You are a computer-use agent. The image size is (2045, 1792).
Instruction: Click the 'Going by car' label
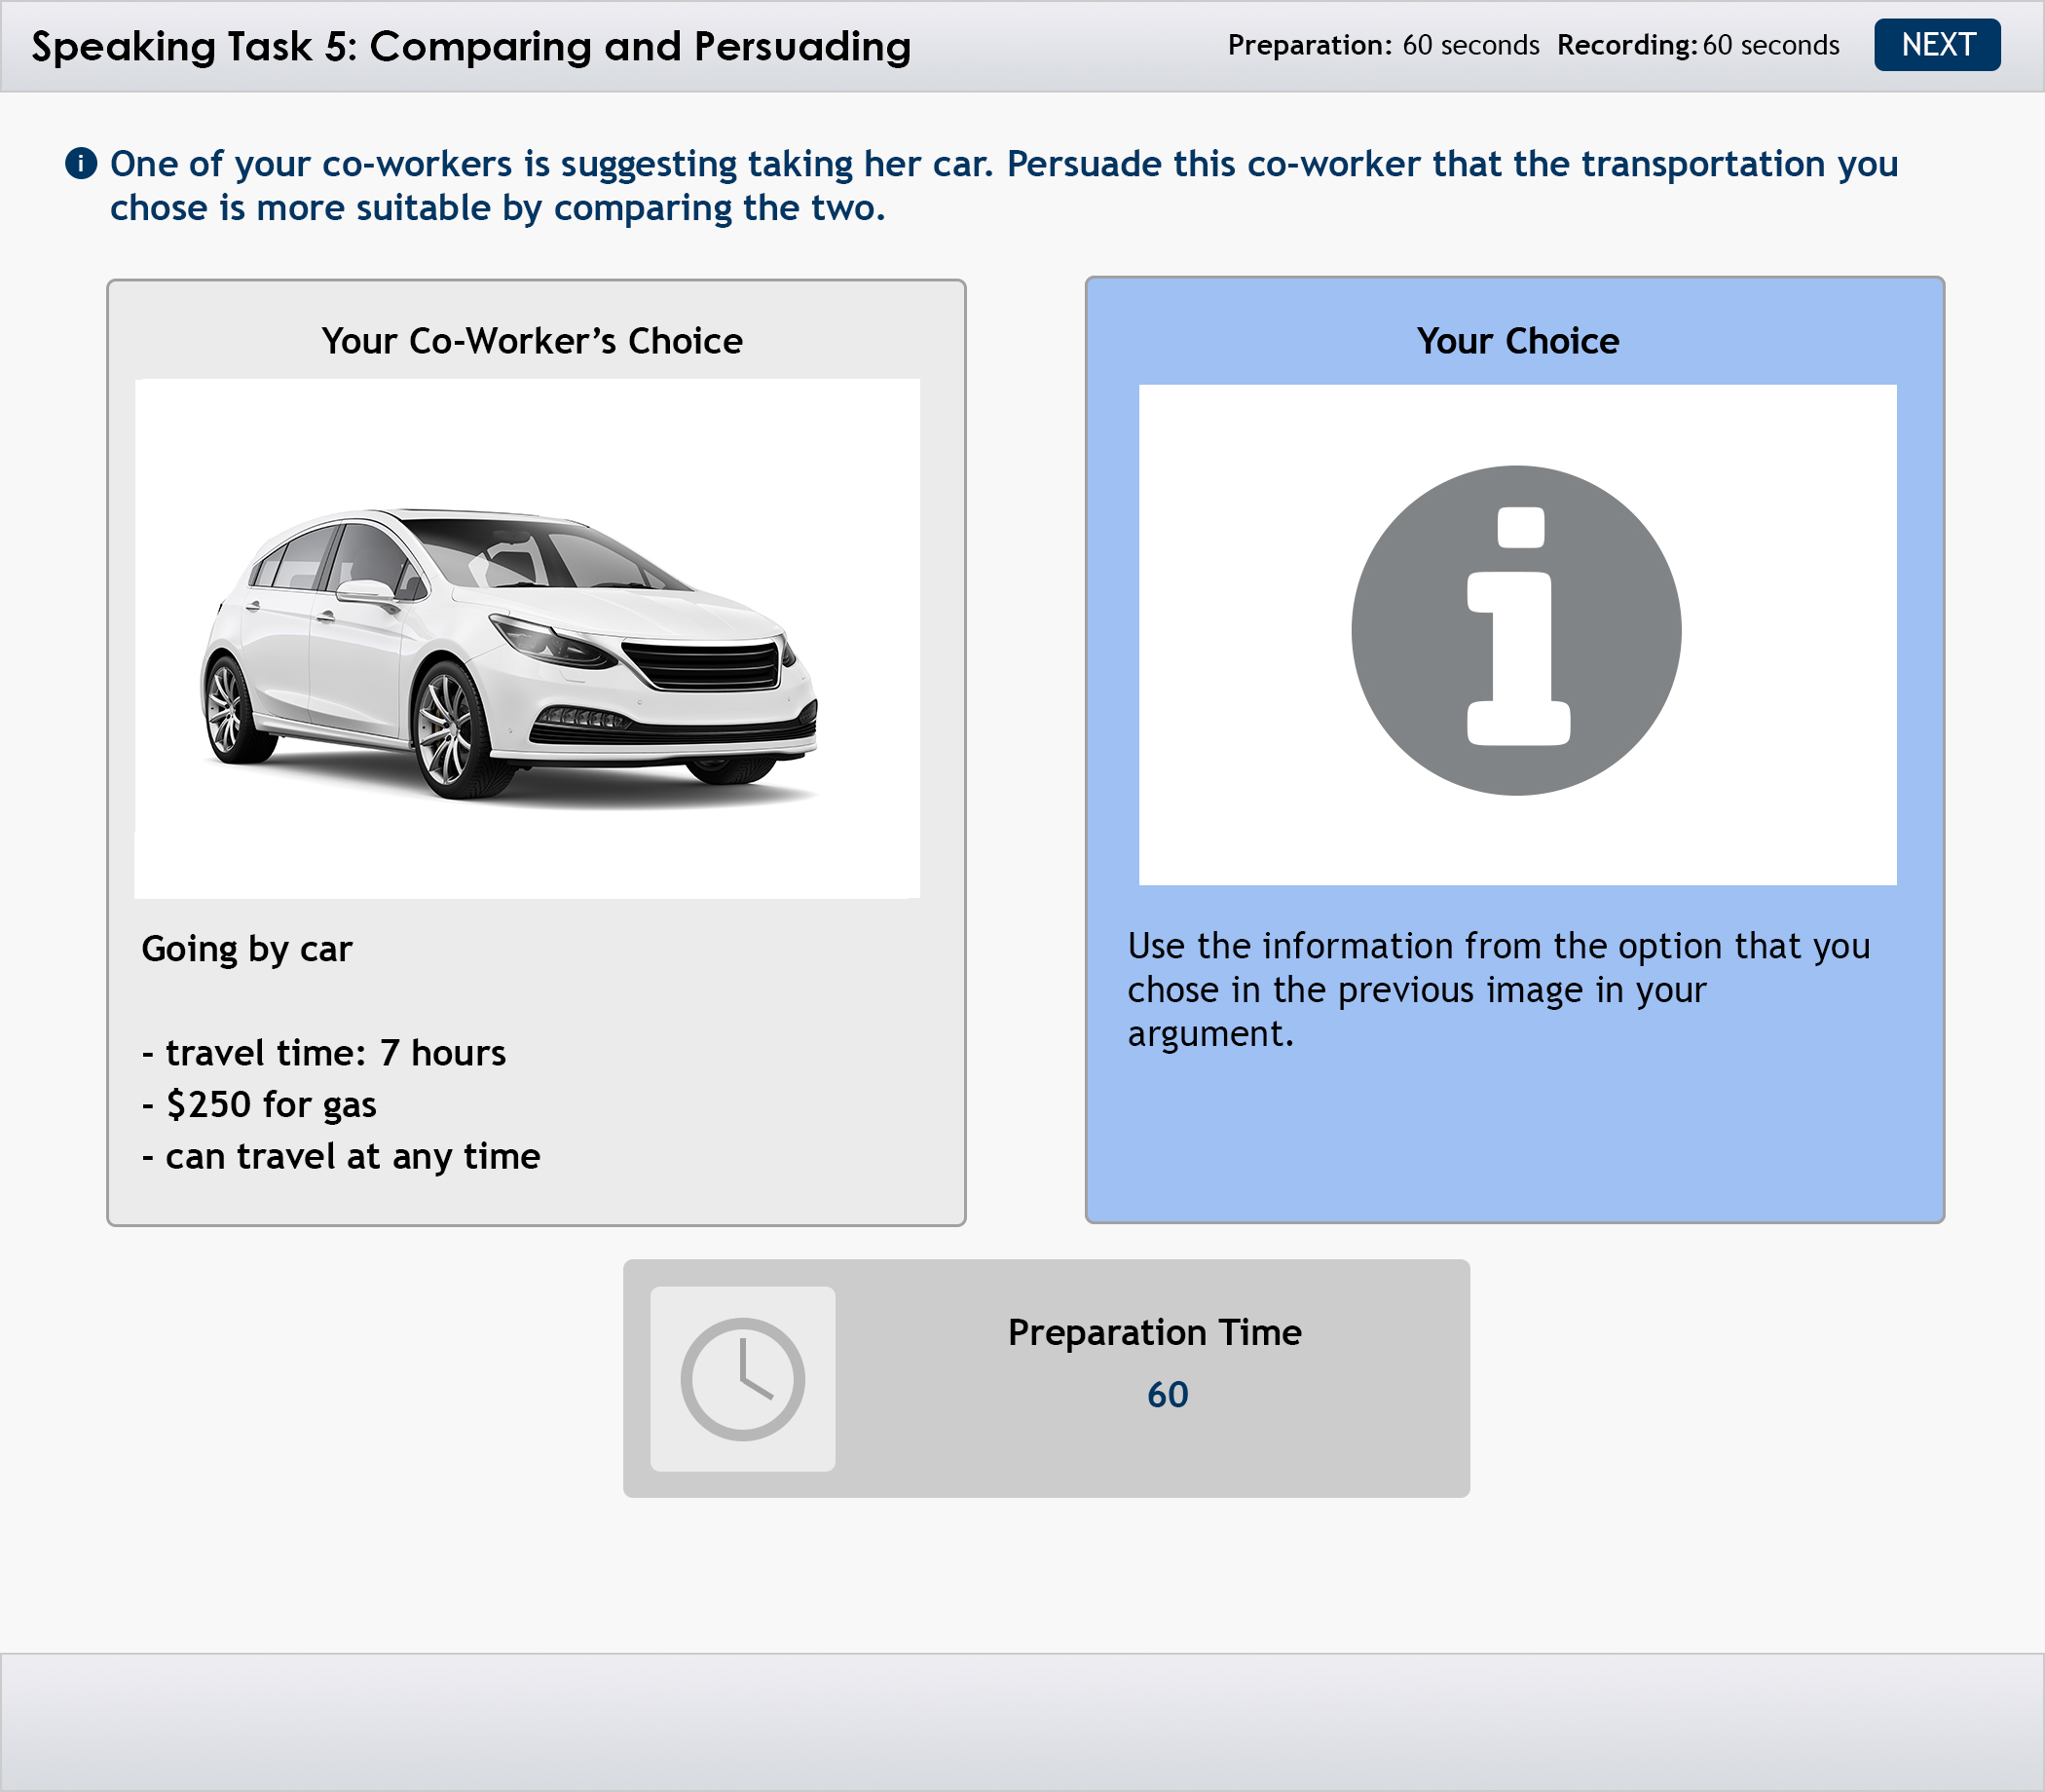pos(247,948)
